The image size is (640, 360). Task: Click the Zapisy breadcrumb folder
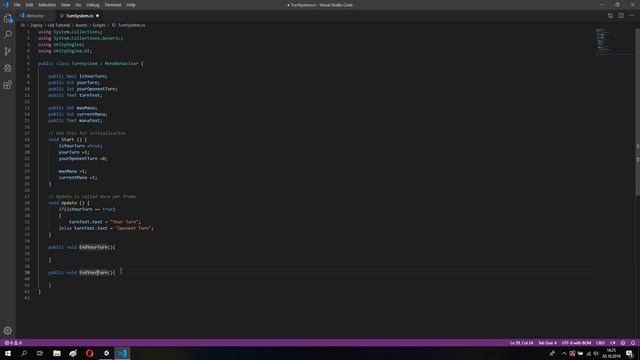tap(36, 25)
